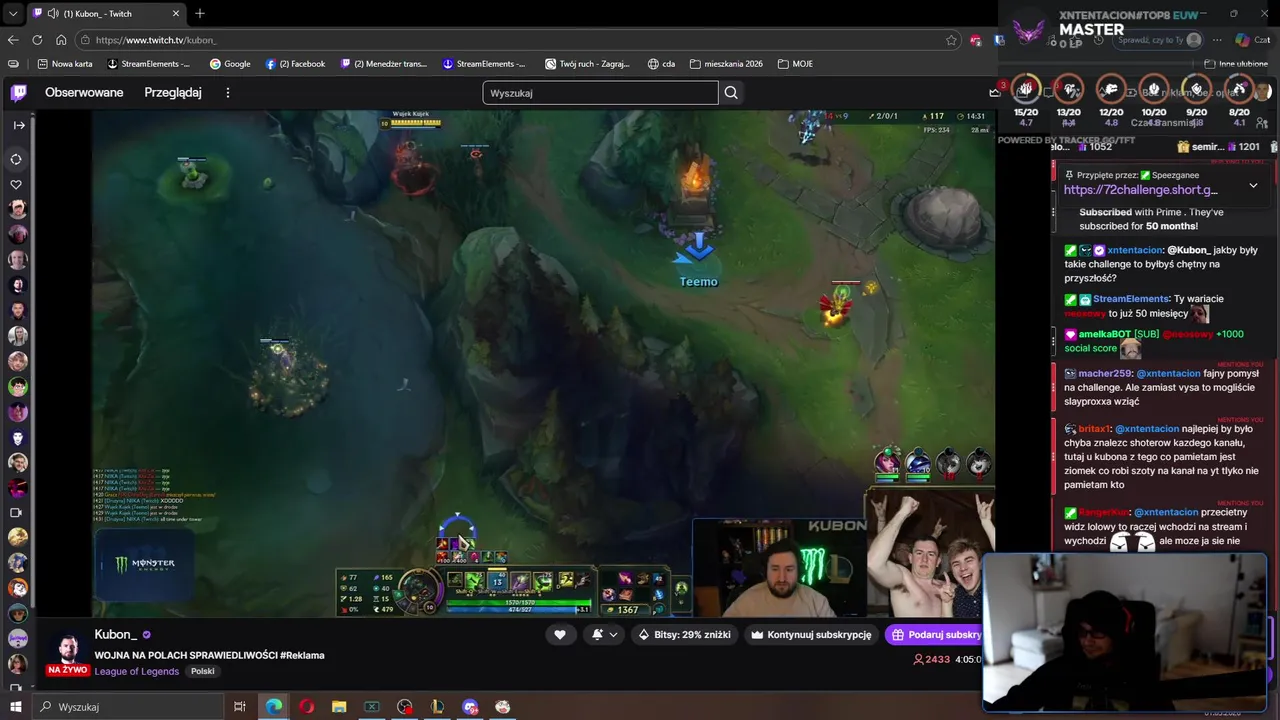
Task: Click stream title WOJNA NA POLACH SPRAWIEDLIWOŚCI
Action: (210, 655)
